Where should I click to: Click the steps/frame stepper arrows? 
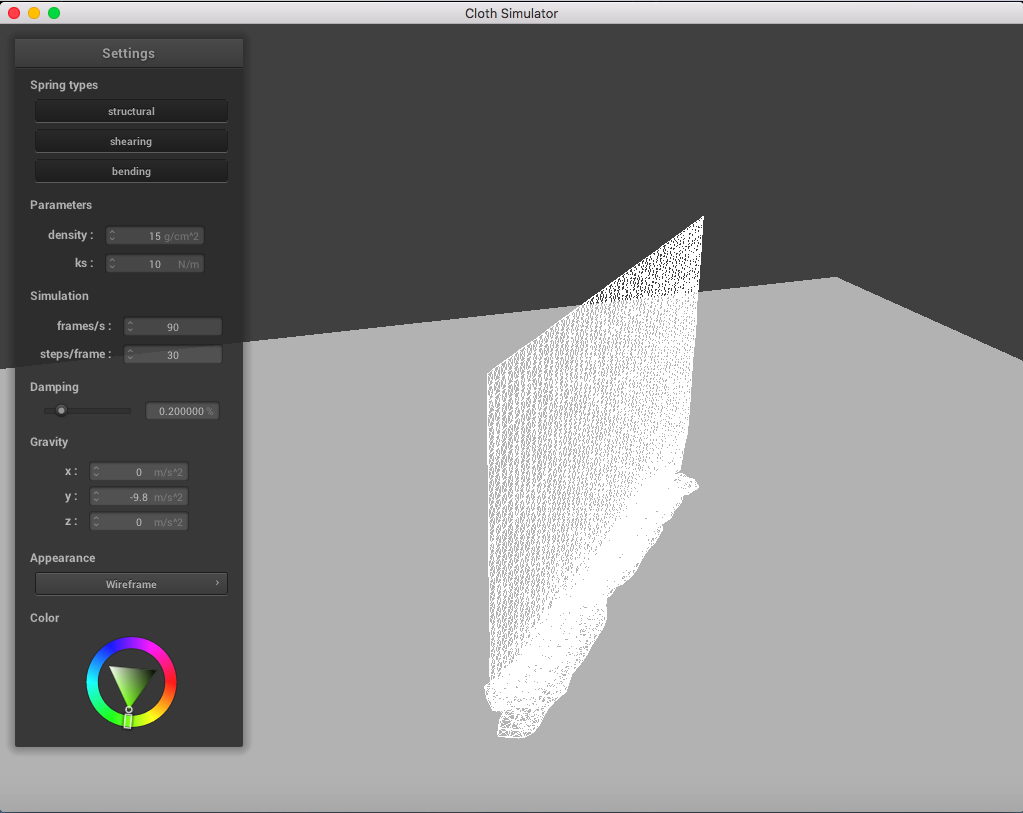pos(130,354)
